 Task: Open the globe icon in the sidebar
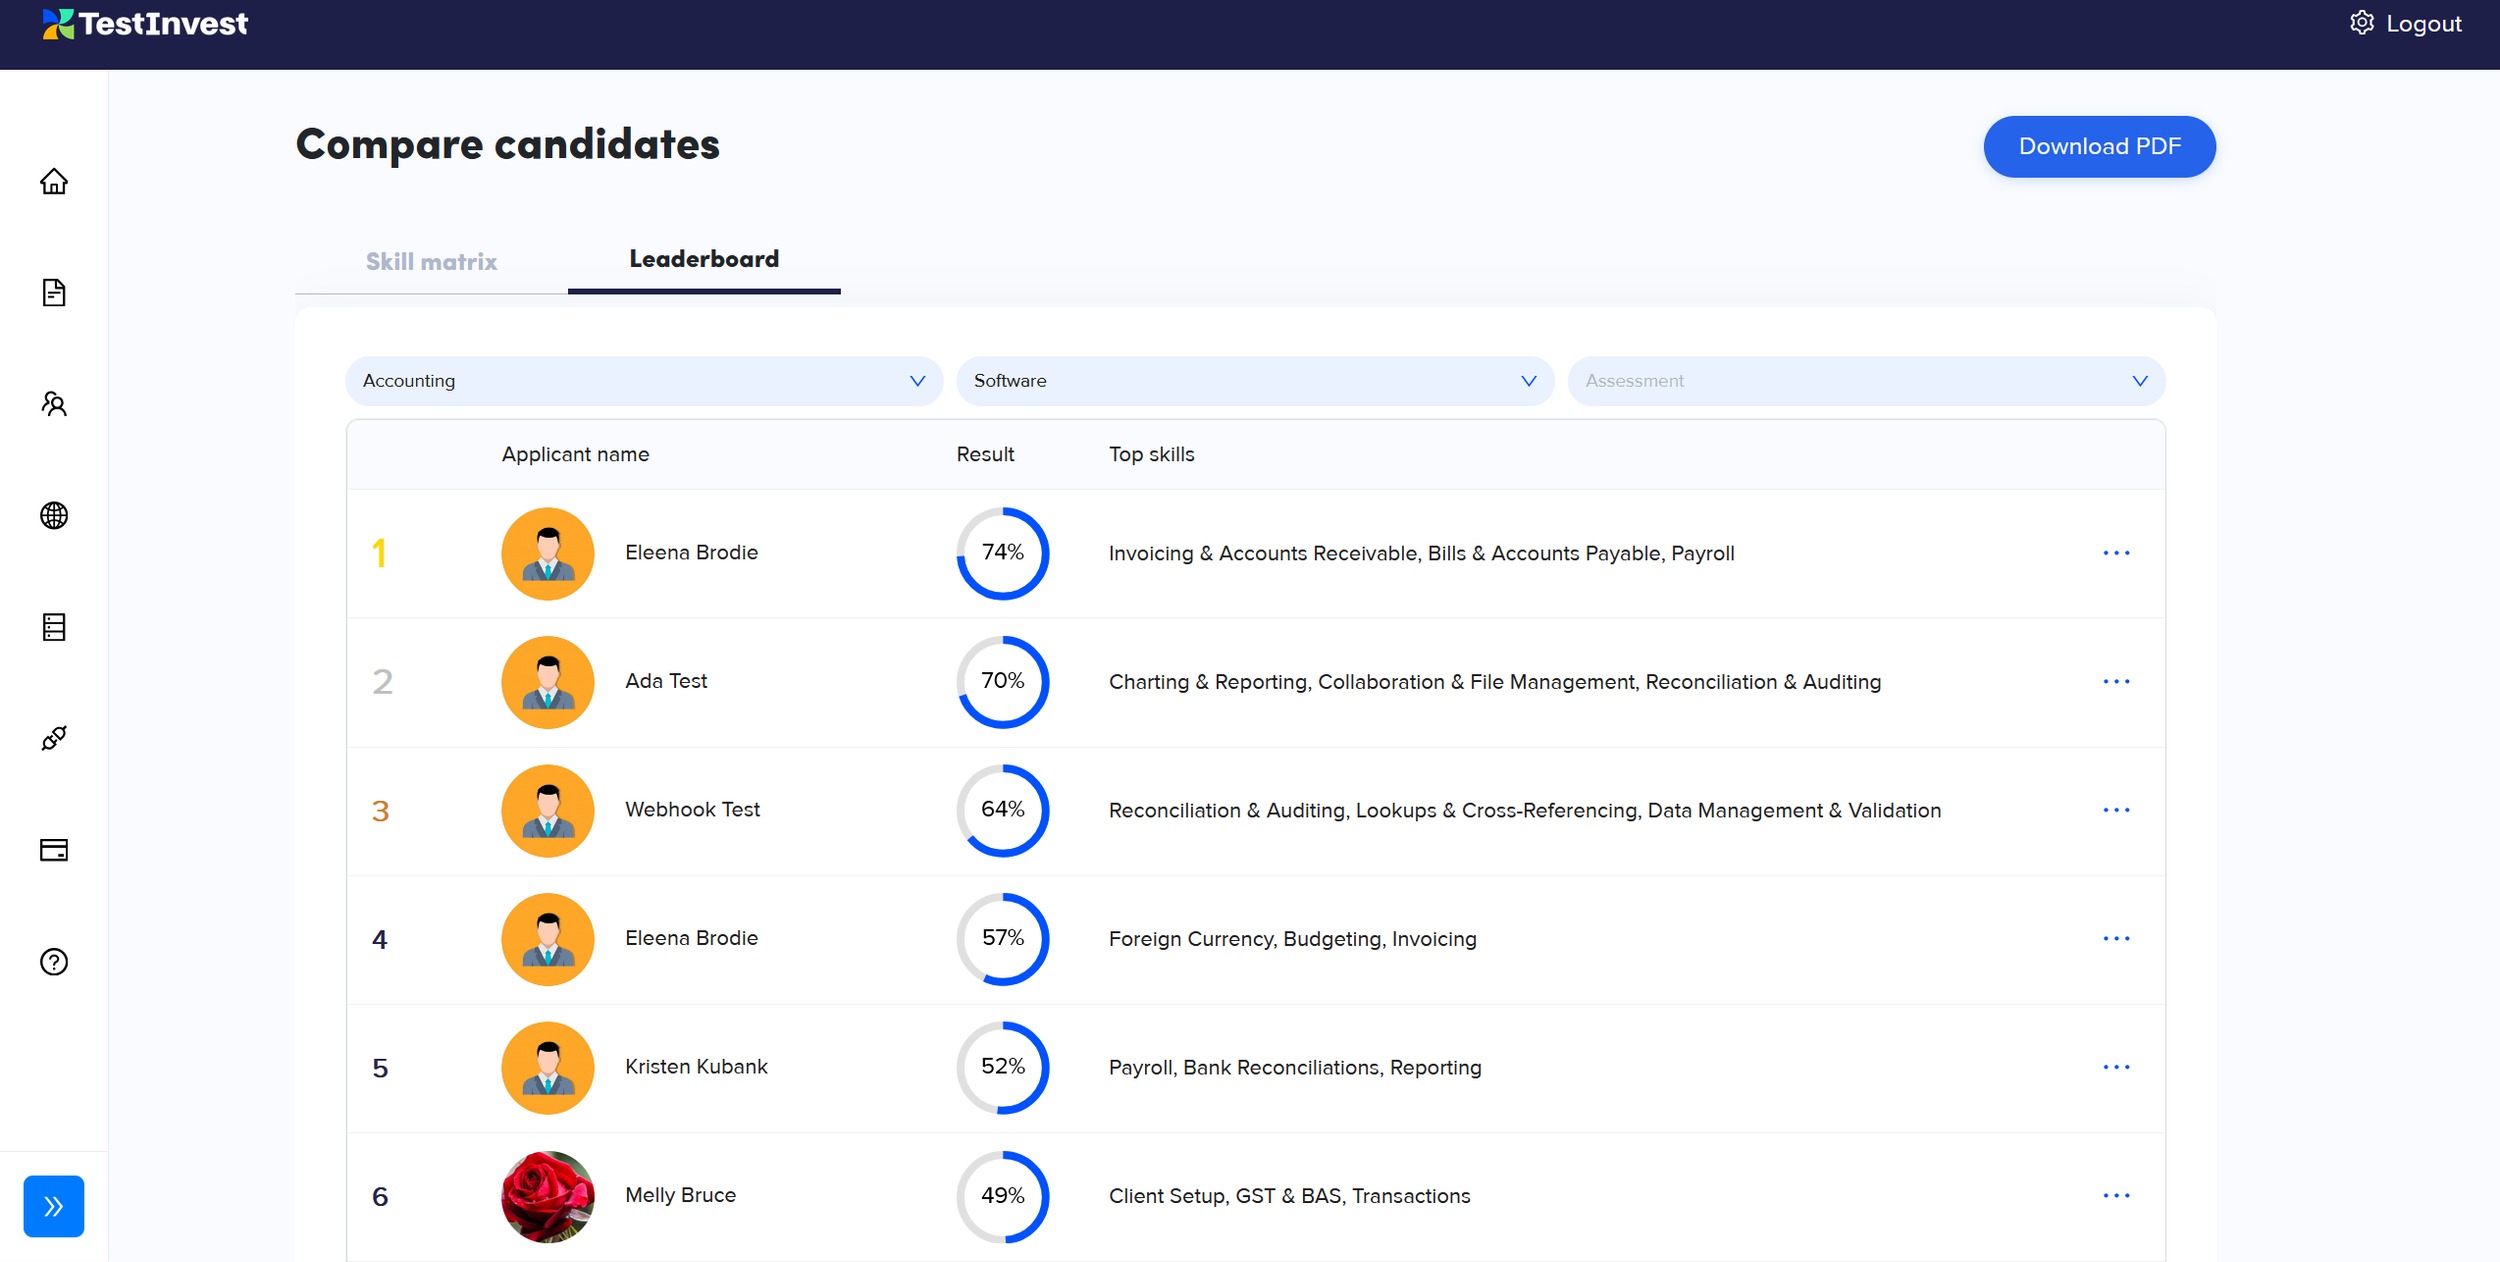[54, 515]
